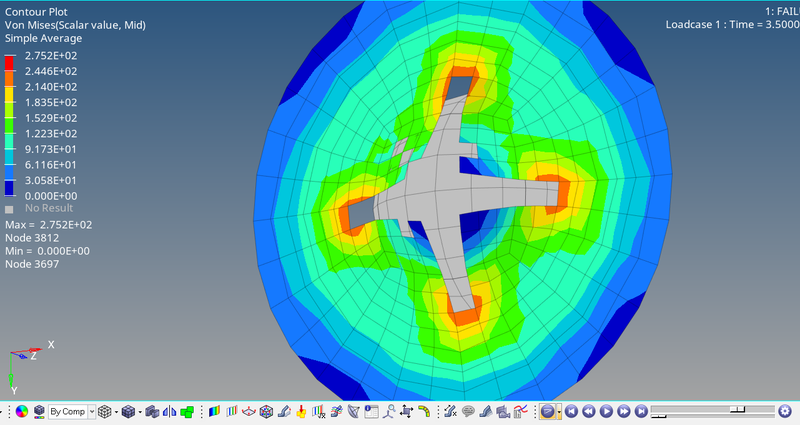Image resolution: width=800 pixels, height=425 pixels.
Task: Click the dark blue legend swatch
Action: coord(9,188)
